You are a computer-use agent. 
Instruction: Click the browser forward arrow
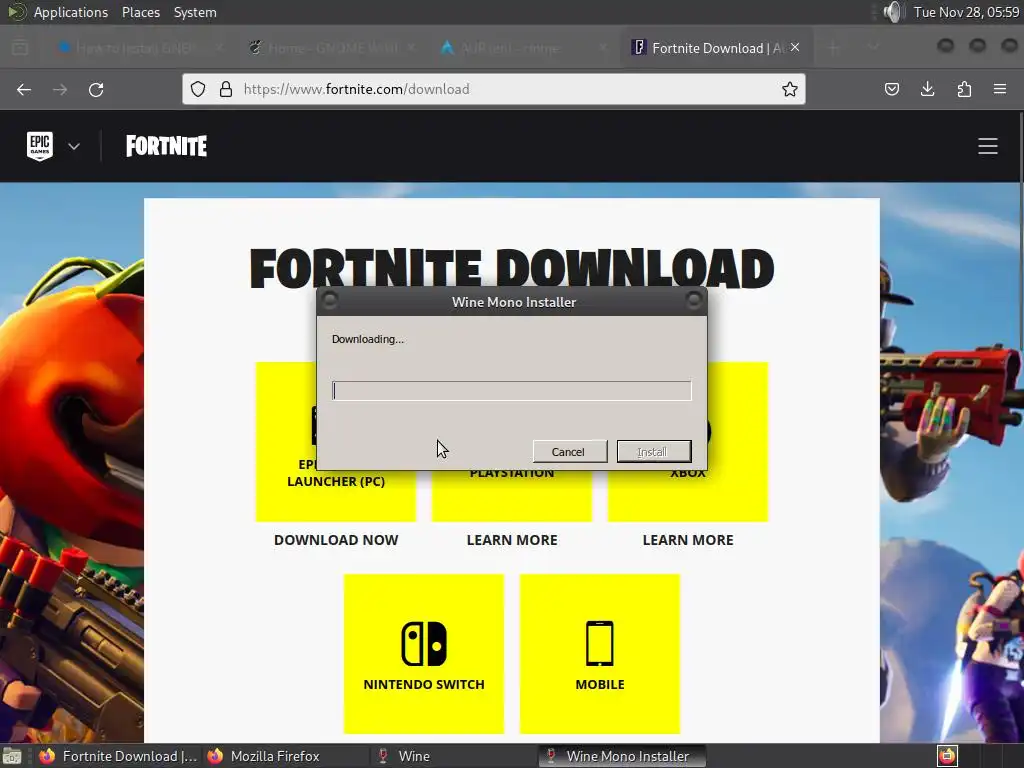[x=60, y=89]
